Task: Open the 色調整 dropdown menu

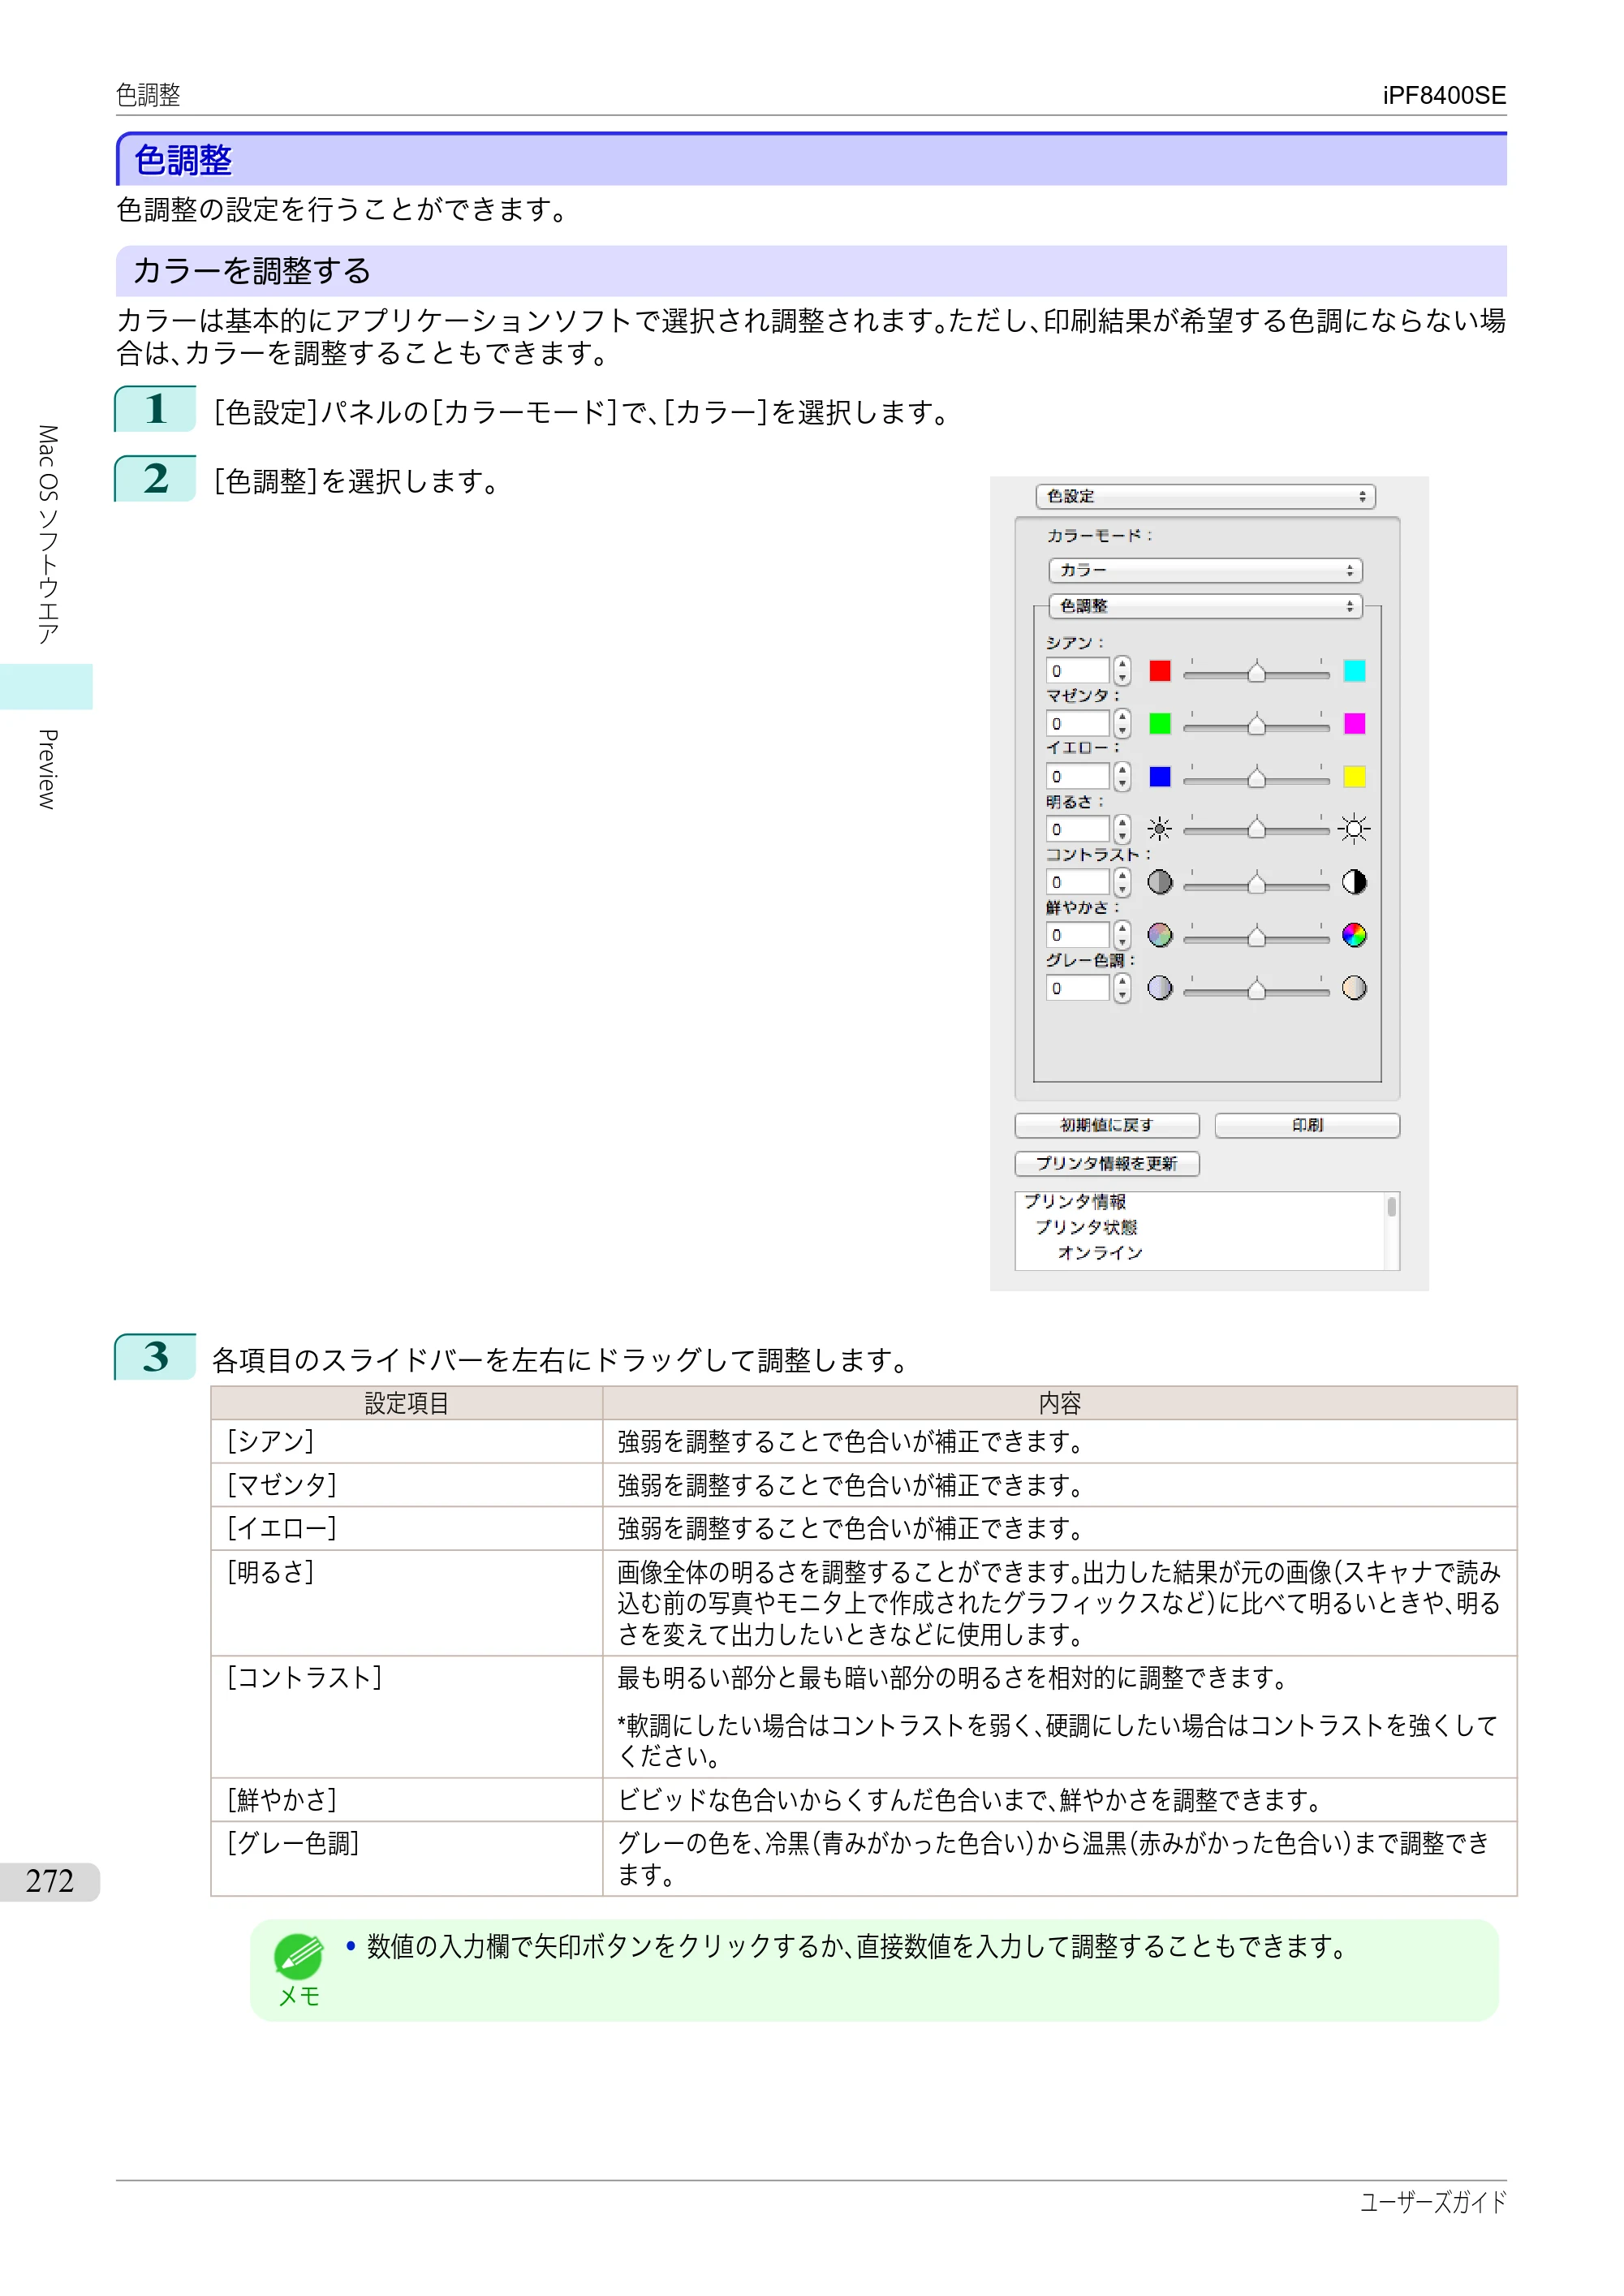Action: pyautogui.click(x=1206, y=607)
